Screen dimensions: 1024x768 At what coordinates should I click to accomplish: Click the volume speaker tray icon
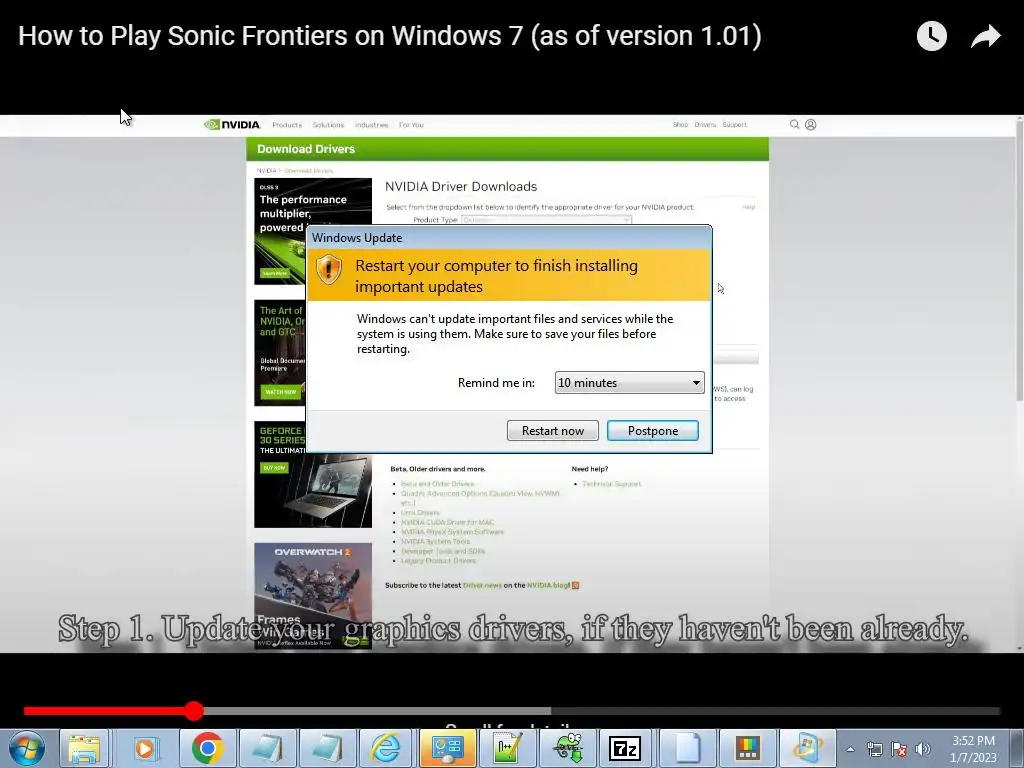923,749
